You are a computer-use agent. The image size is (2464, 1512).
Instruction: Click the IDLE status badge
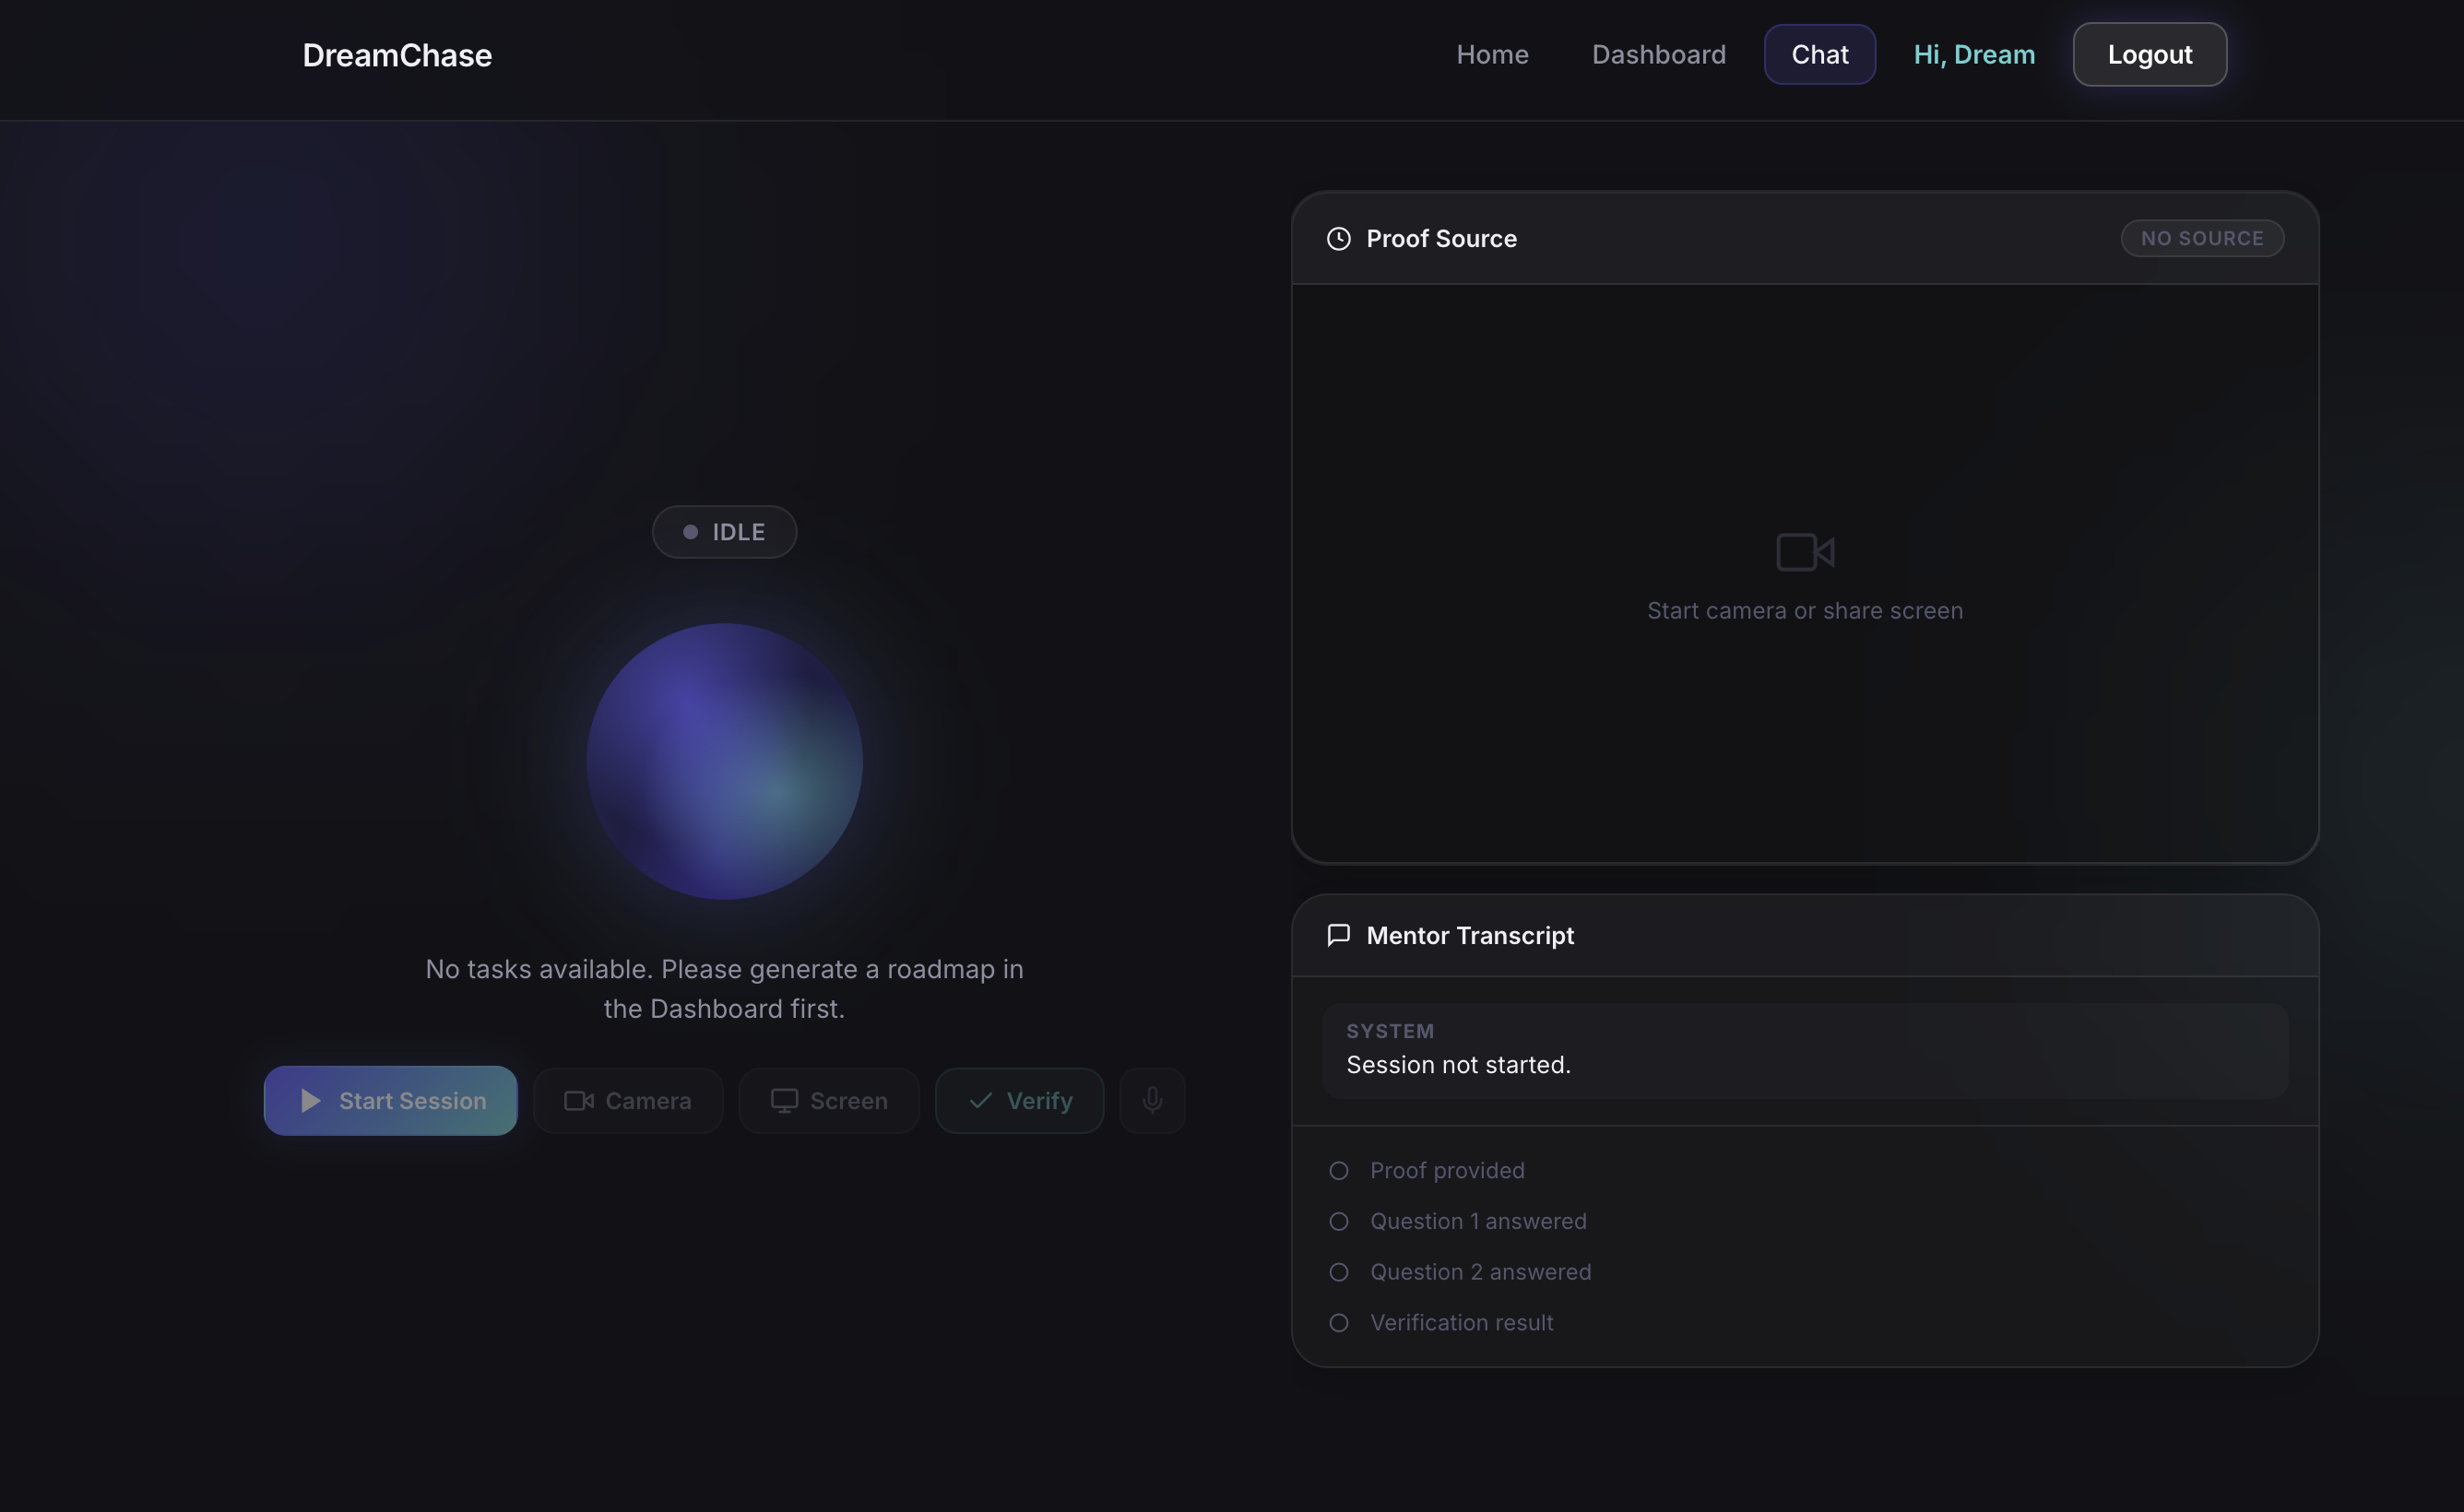tap(724, 532)
